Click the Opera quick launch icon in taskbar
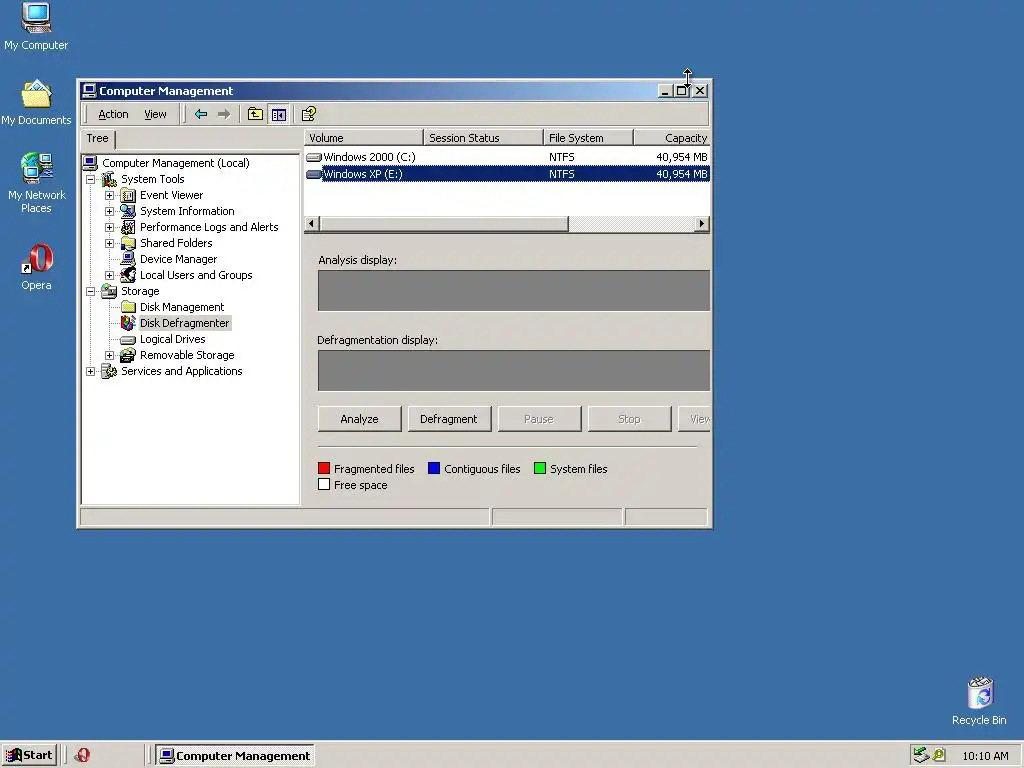Screen dimensions: 1024x768 pyautogui.click(x=82, y=756)
